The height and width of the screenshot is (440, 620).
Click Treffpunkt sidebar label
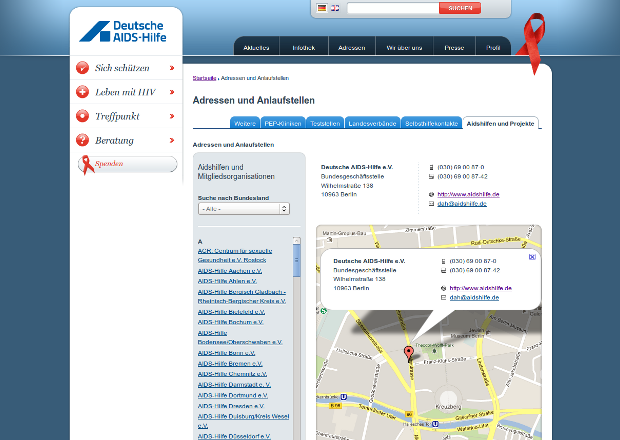click(x=117, y=116)
